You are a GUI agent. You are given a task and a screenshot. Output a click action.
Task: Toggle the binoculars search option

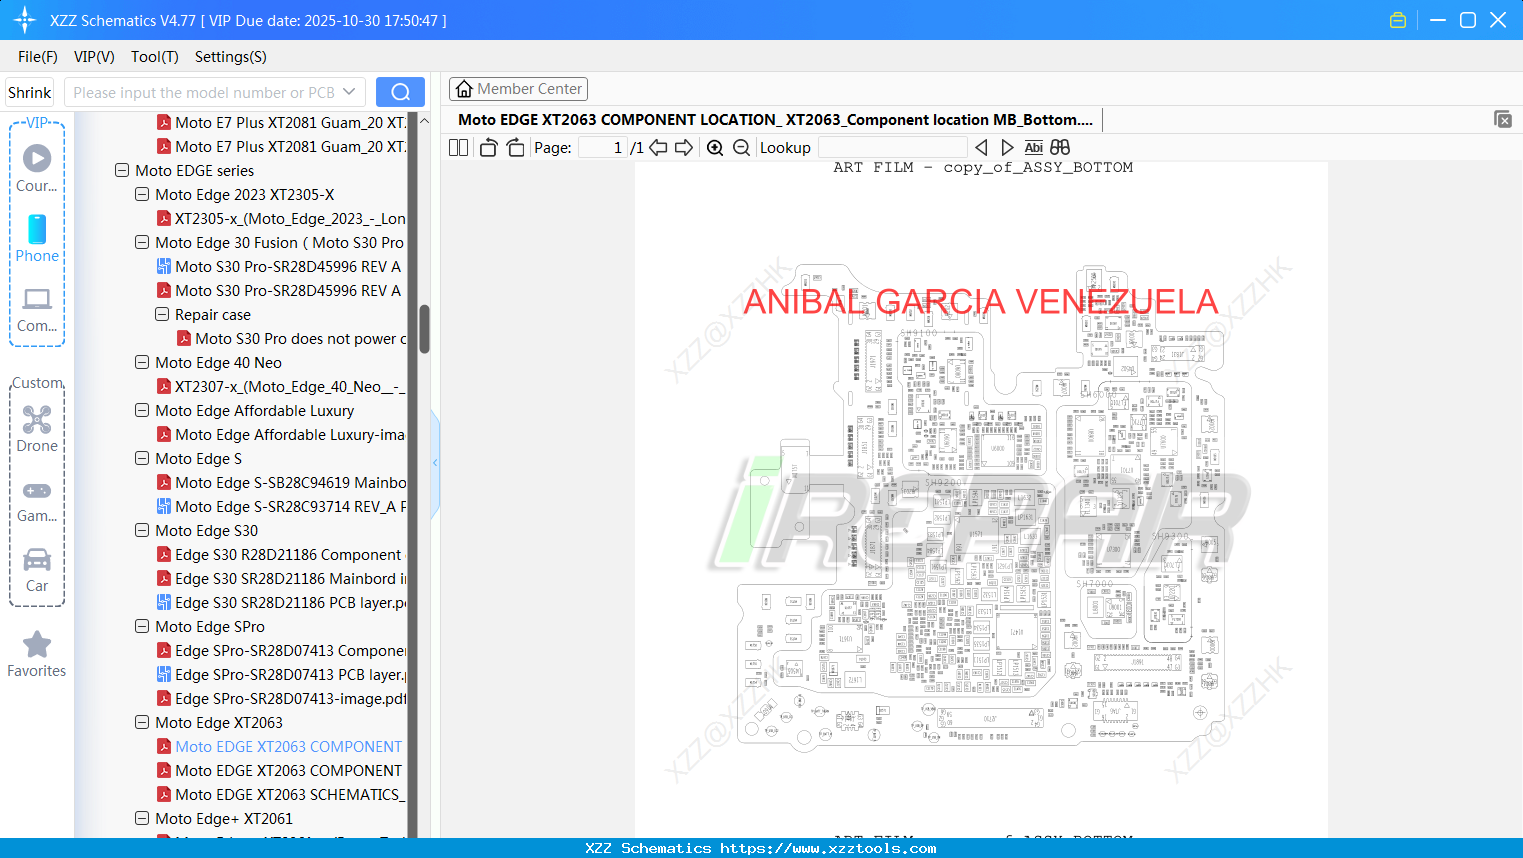1060,147
